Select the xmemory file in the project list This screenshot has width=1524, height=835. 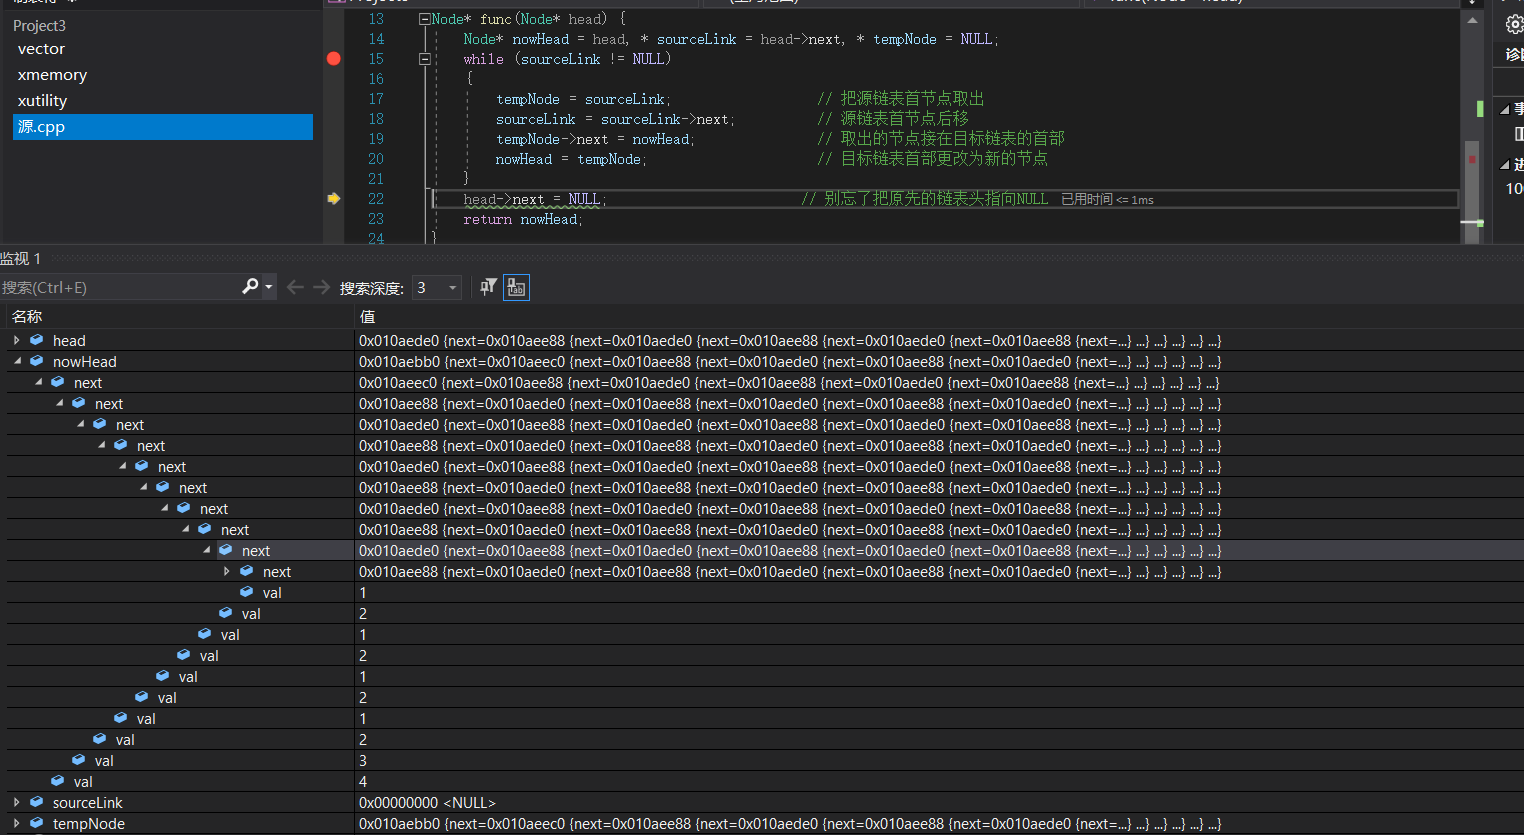click(52, 75)
